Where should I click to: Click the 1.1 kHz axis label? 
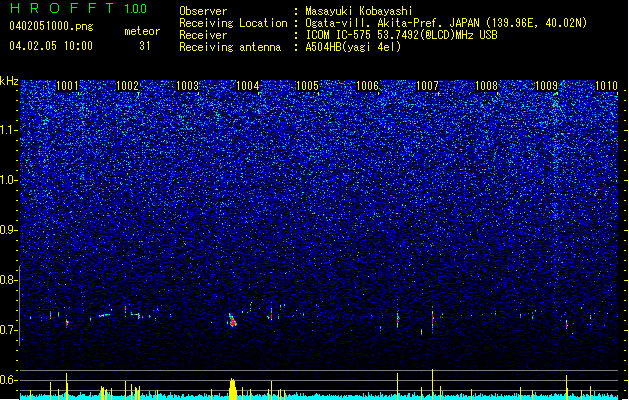pos(9,130)
